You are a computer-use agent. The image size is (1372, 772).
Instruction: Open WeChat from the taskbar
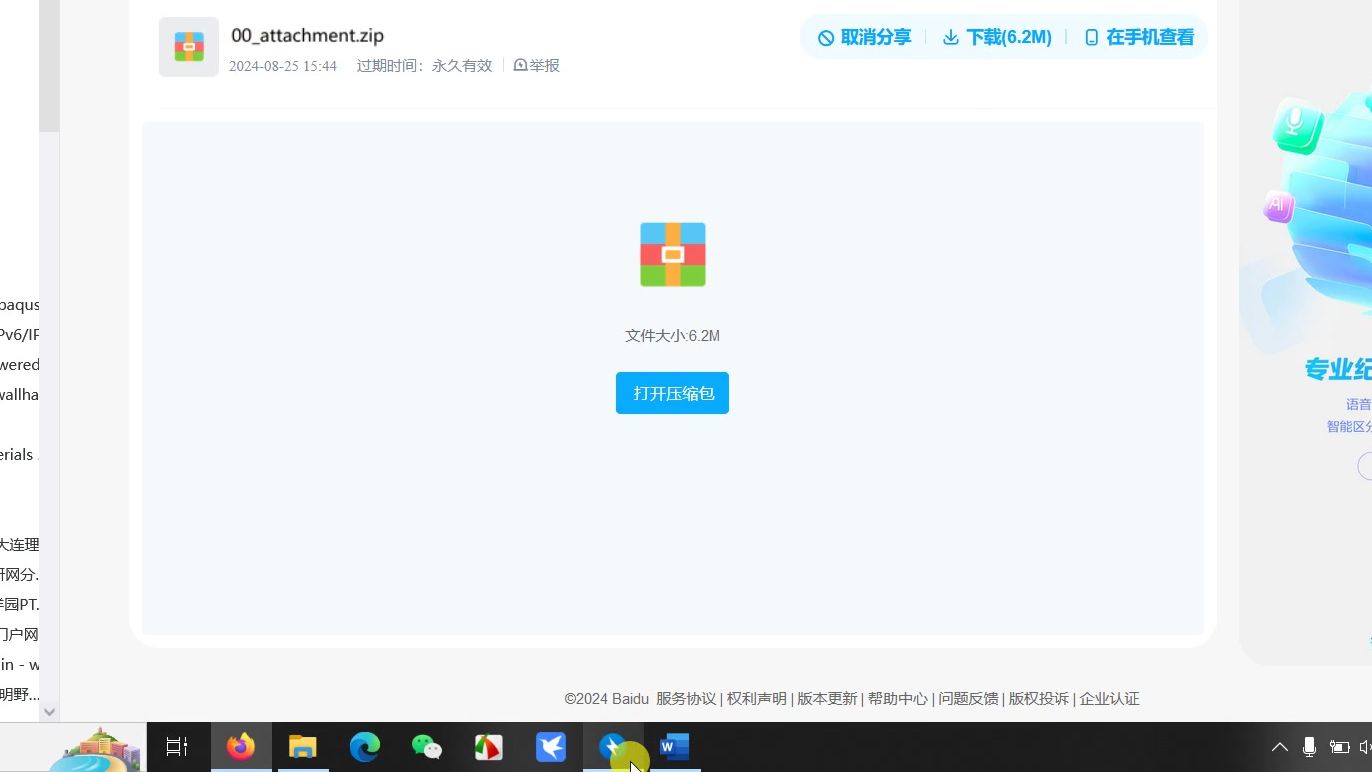427,747
